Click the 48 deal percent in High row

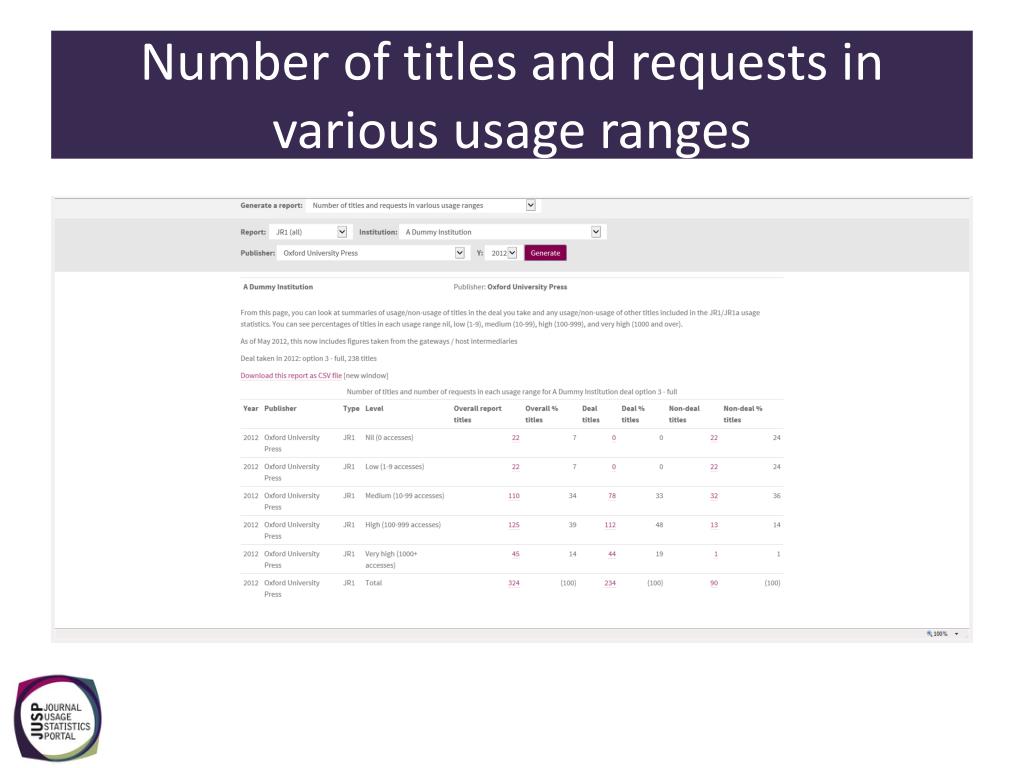(659, 525)
